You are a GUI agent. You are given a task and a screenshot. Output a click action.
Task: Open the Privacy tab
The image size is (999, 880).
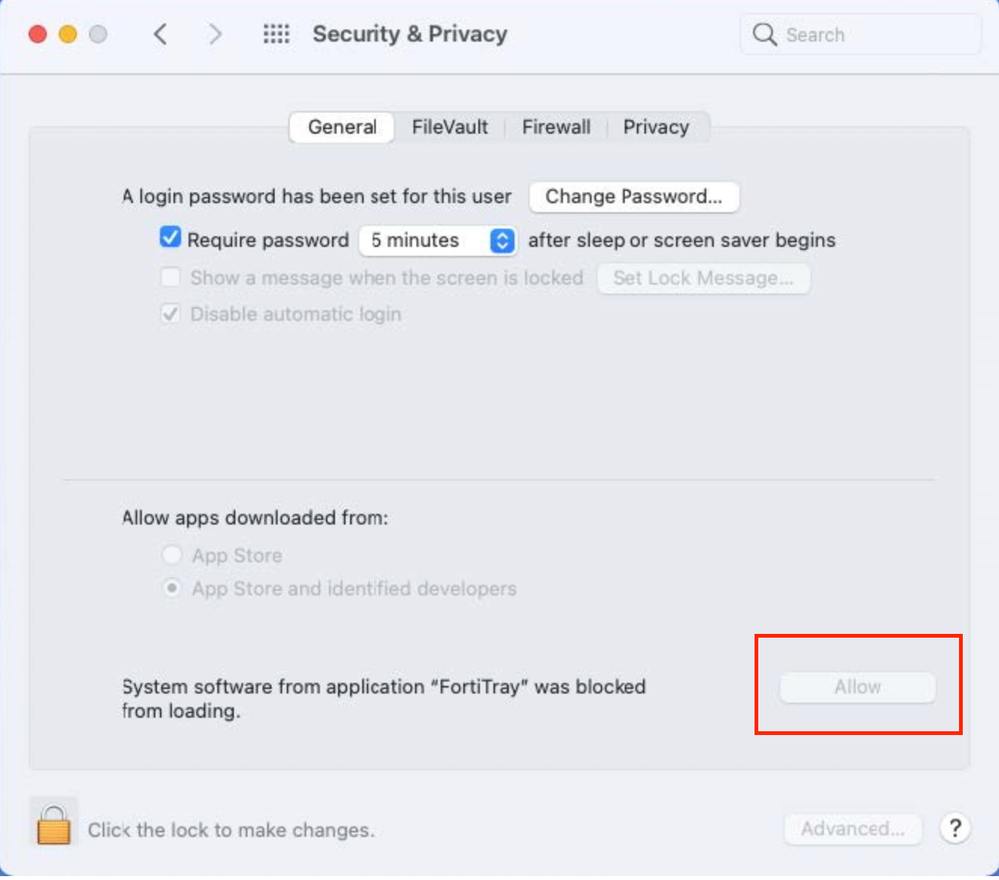coord(656,127)
